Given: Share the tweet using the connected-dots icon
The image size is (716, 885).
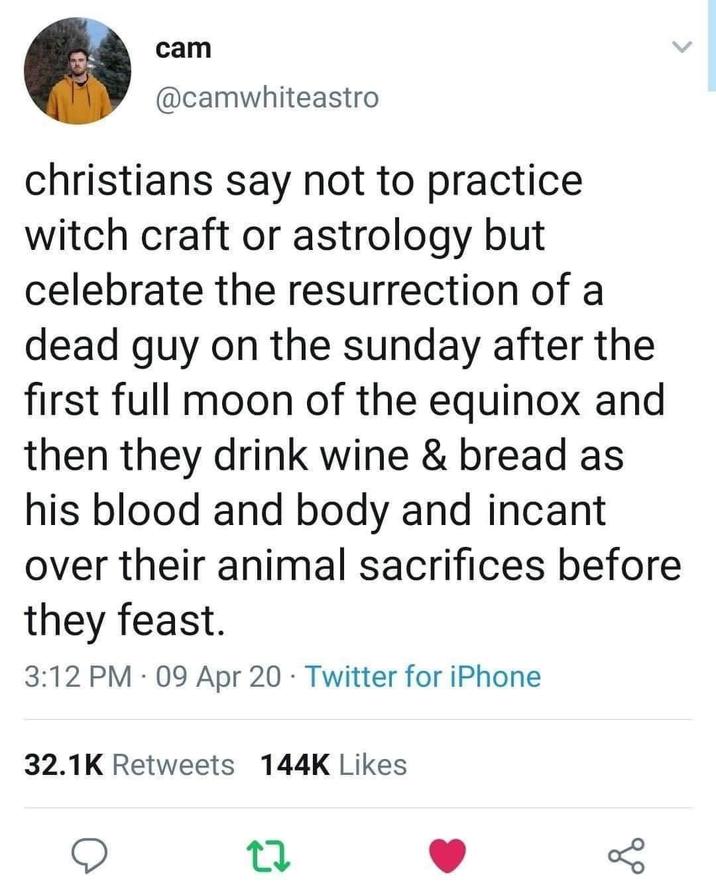Looking at the screenshot, I should click(x=626, y=853).
